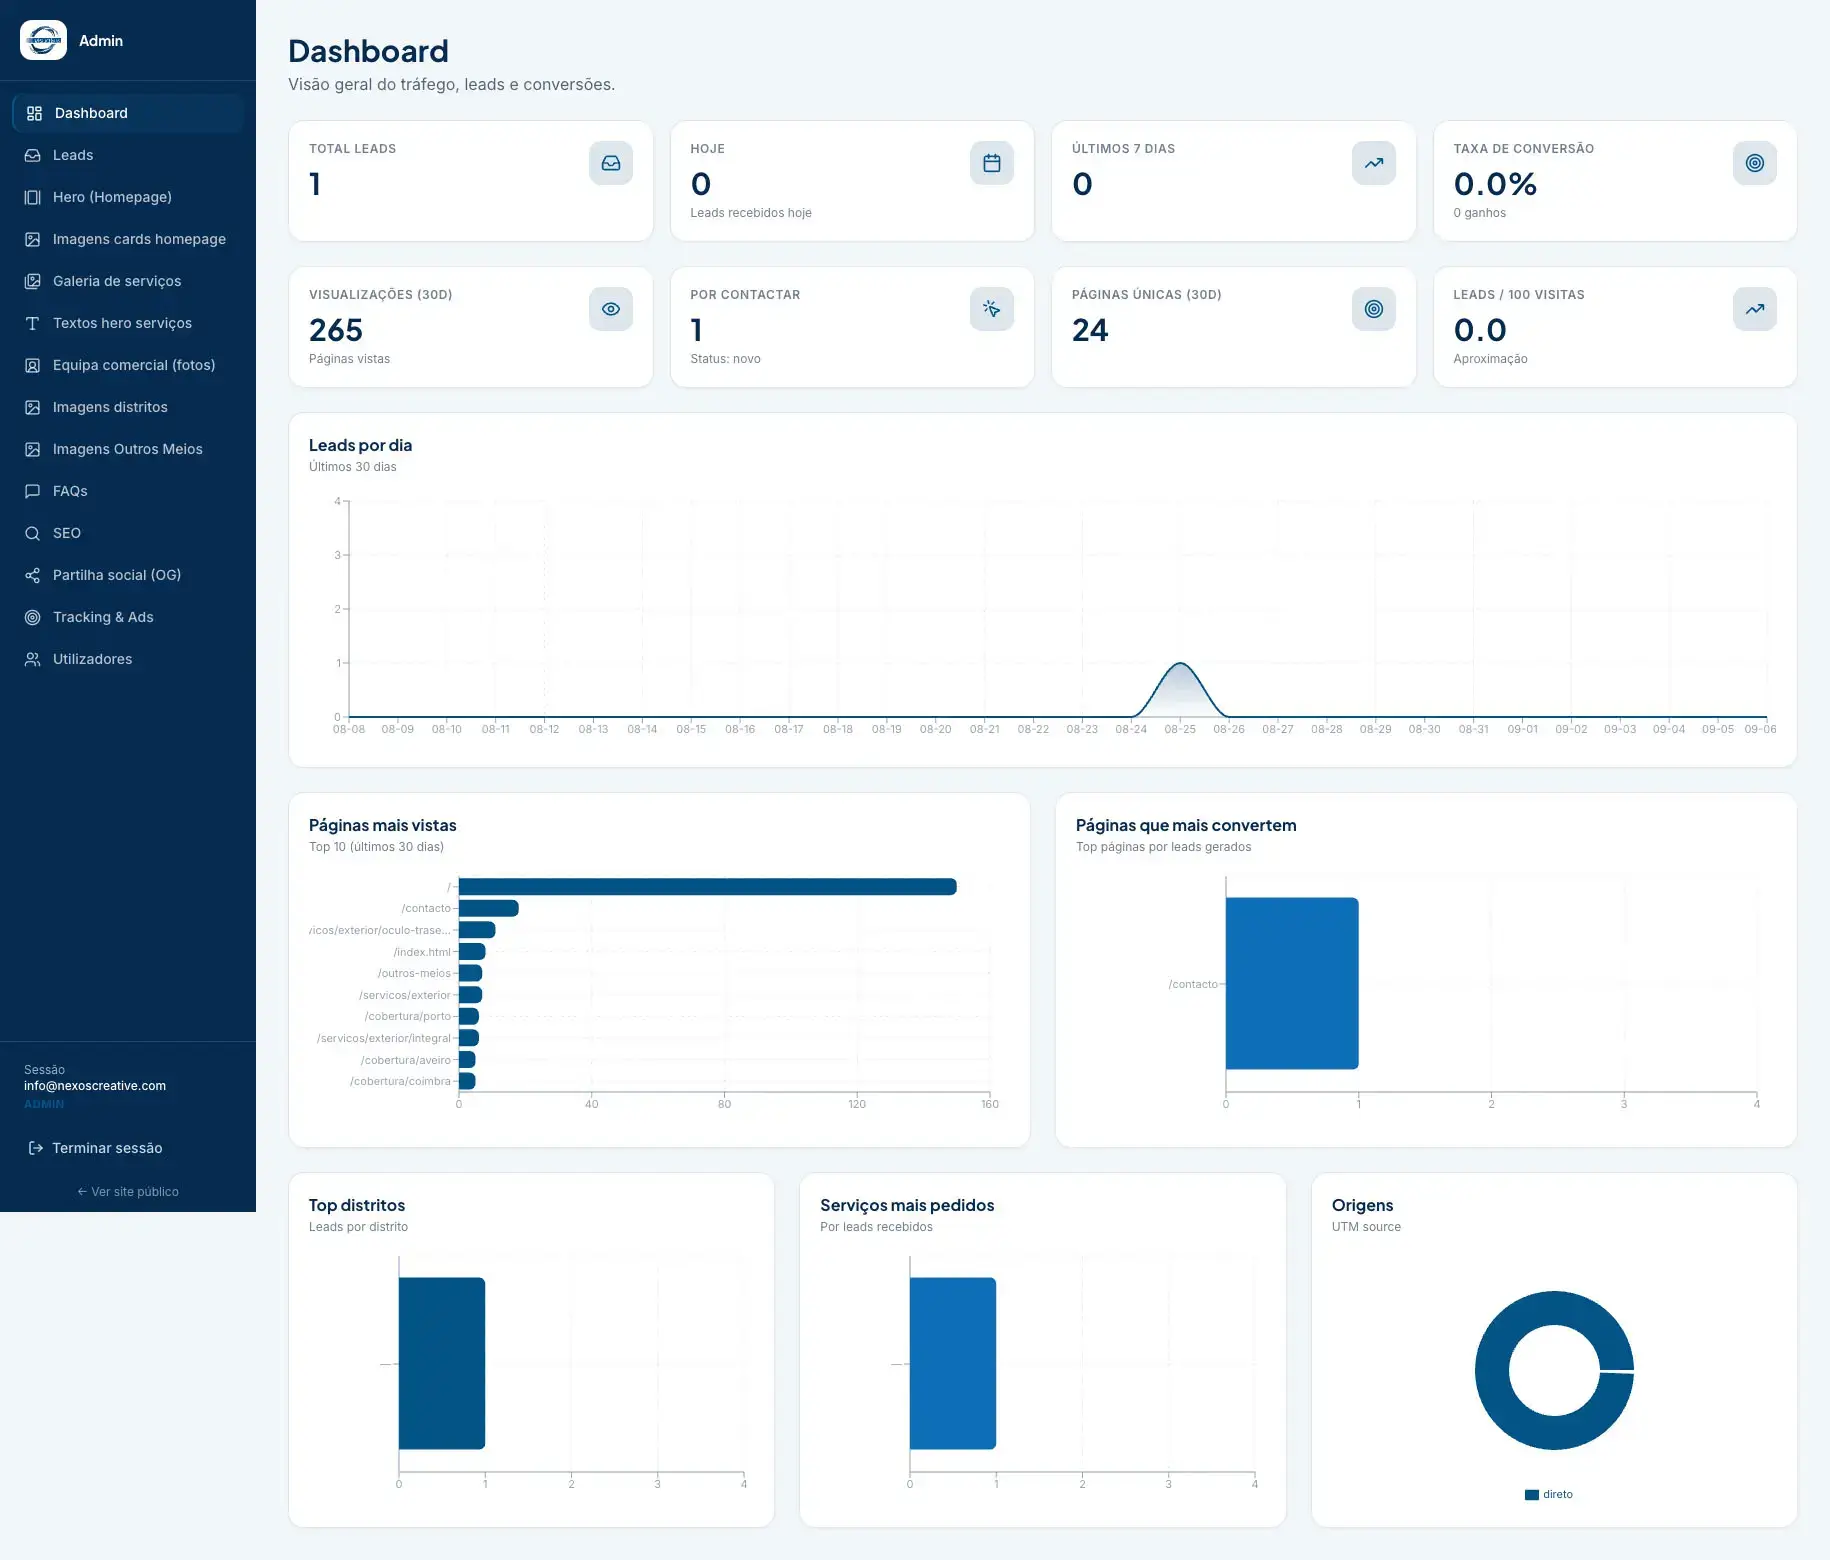
Task: Click the 24 páginas únicas value
Action: [x=1090, y=330]
